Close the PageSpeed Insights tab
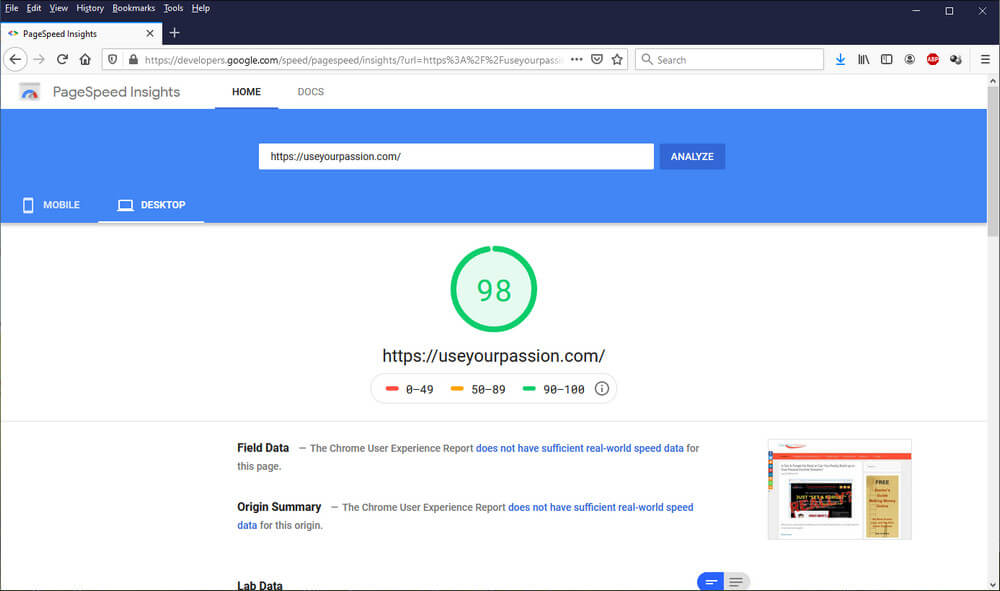1000x591 pixels. pyautogui.click(x=150, y=33)
